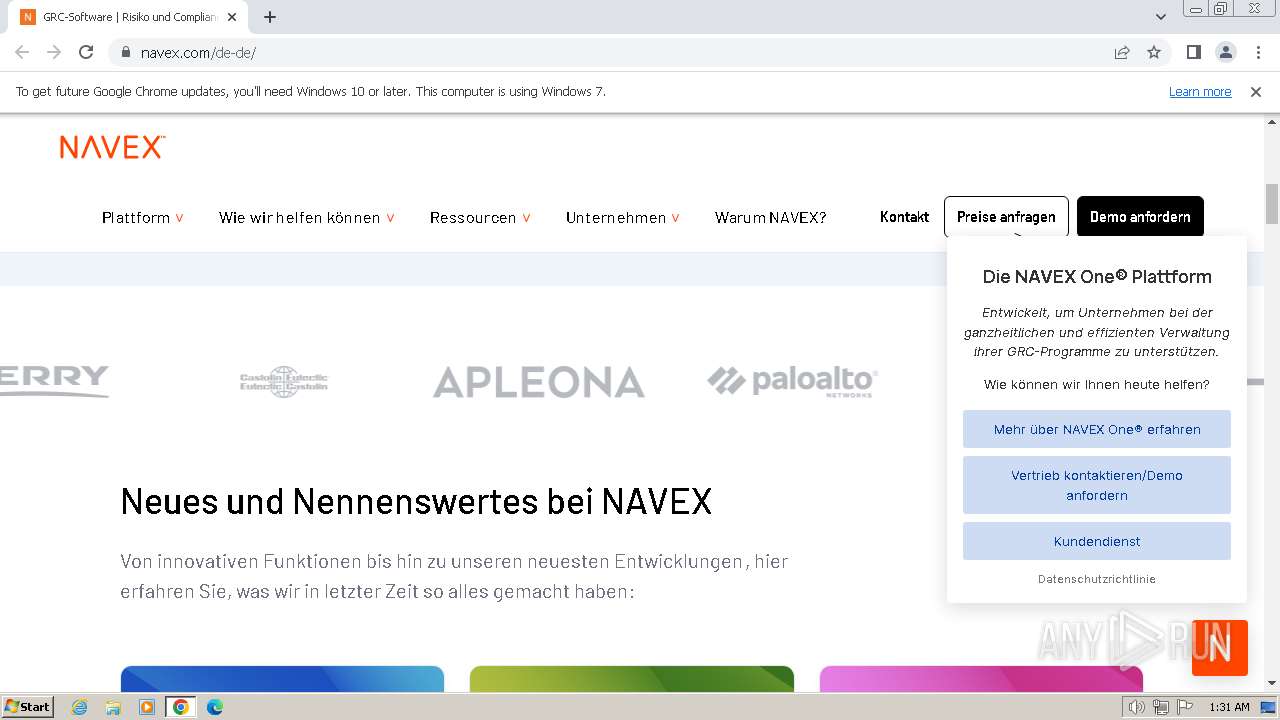The width and height of the screenshot is (1280, 720).
Task: Open Warum NAVEX? page
Action: click(770, 217)
